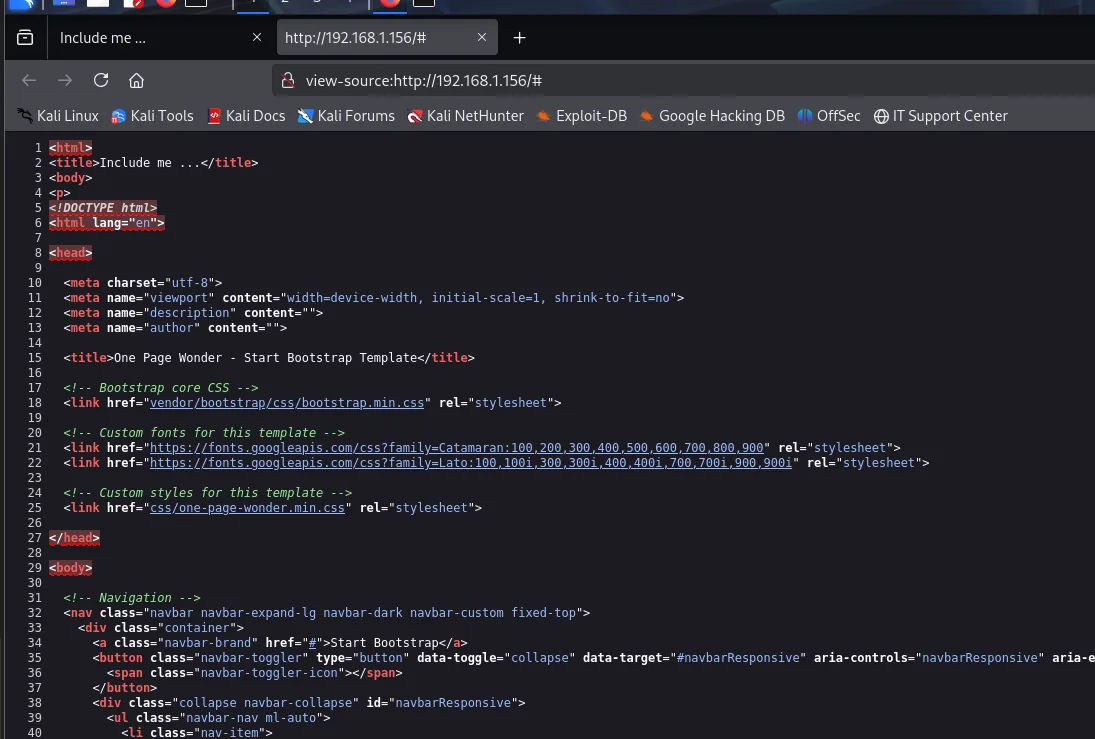This screenshot has height=739, width=1095.
Task: Open the Kali Tools bookmark
Action: coord(152,116)
